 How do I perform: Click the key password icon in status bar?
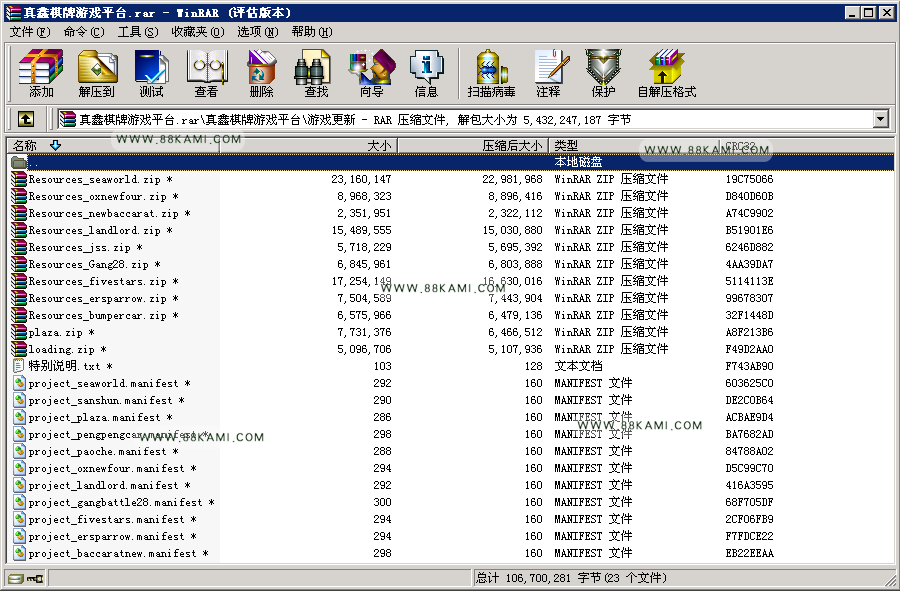(35, 578)
